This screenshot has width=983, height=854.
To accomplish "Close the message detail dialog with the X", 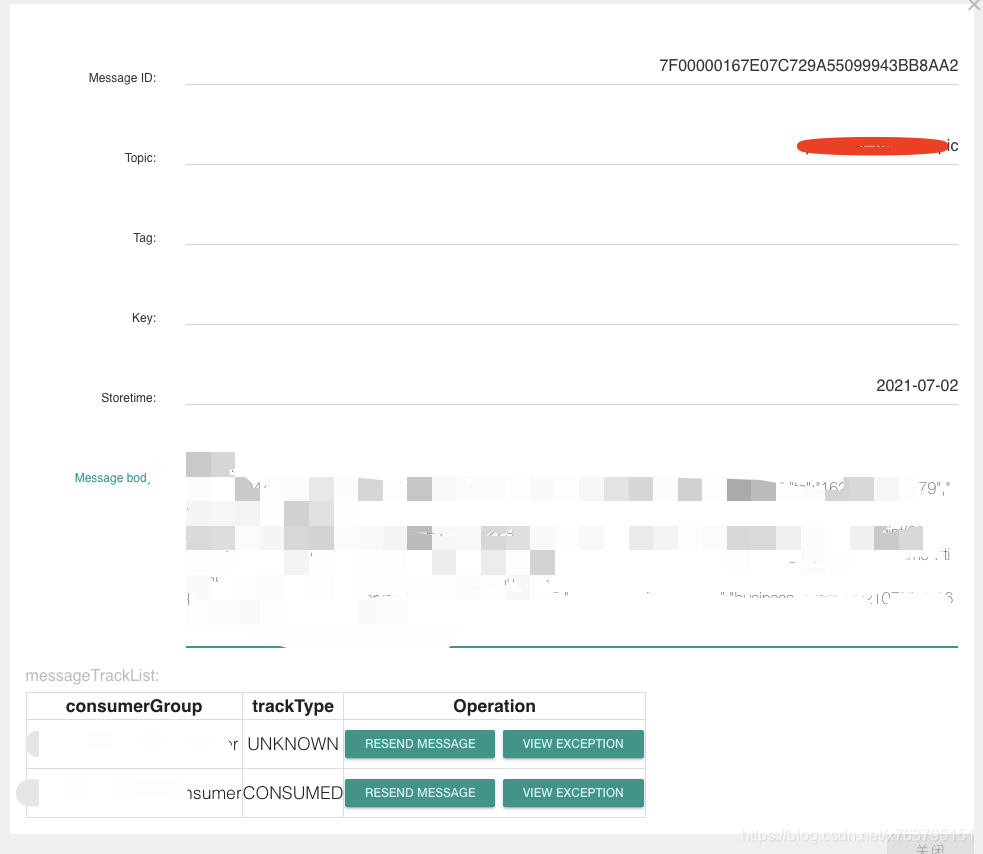I will [974, 6].
